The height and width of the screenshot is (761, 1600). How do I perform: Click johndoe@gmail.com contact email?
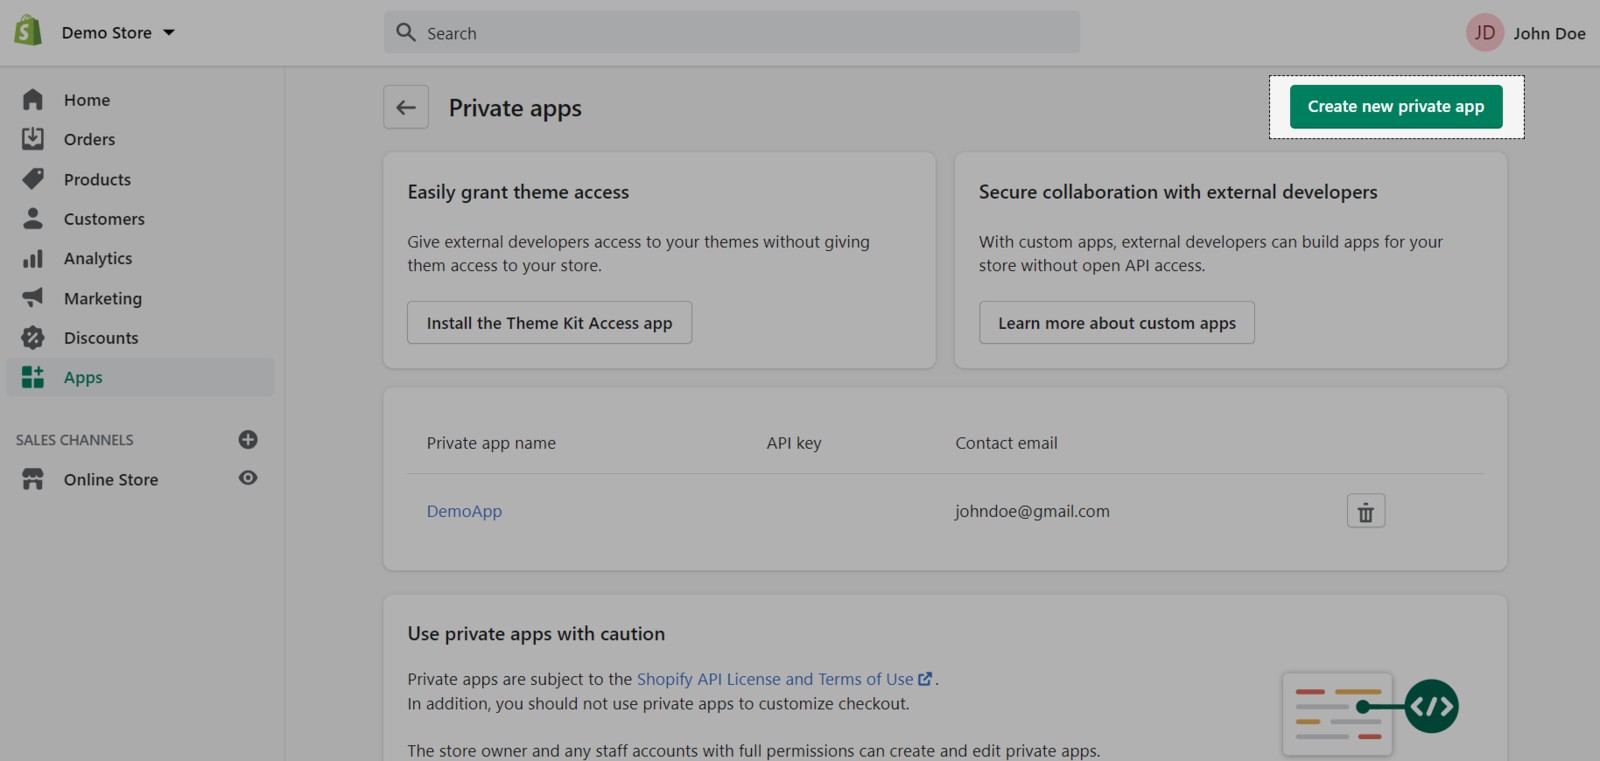1032,511
